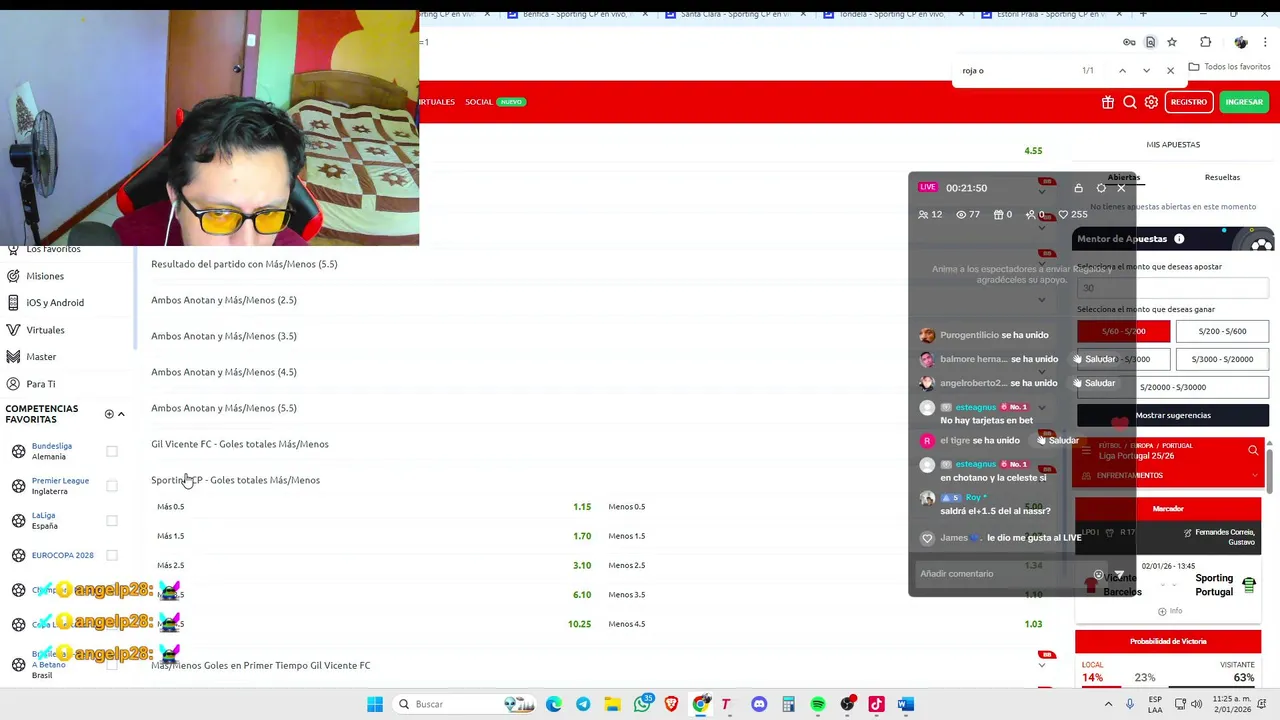
Task: Click the REGISTRO button
Action: point(1188,102)
